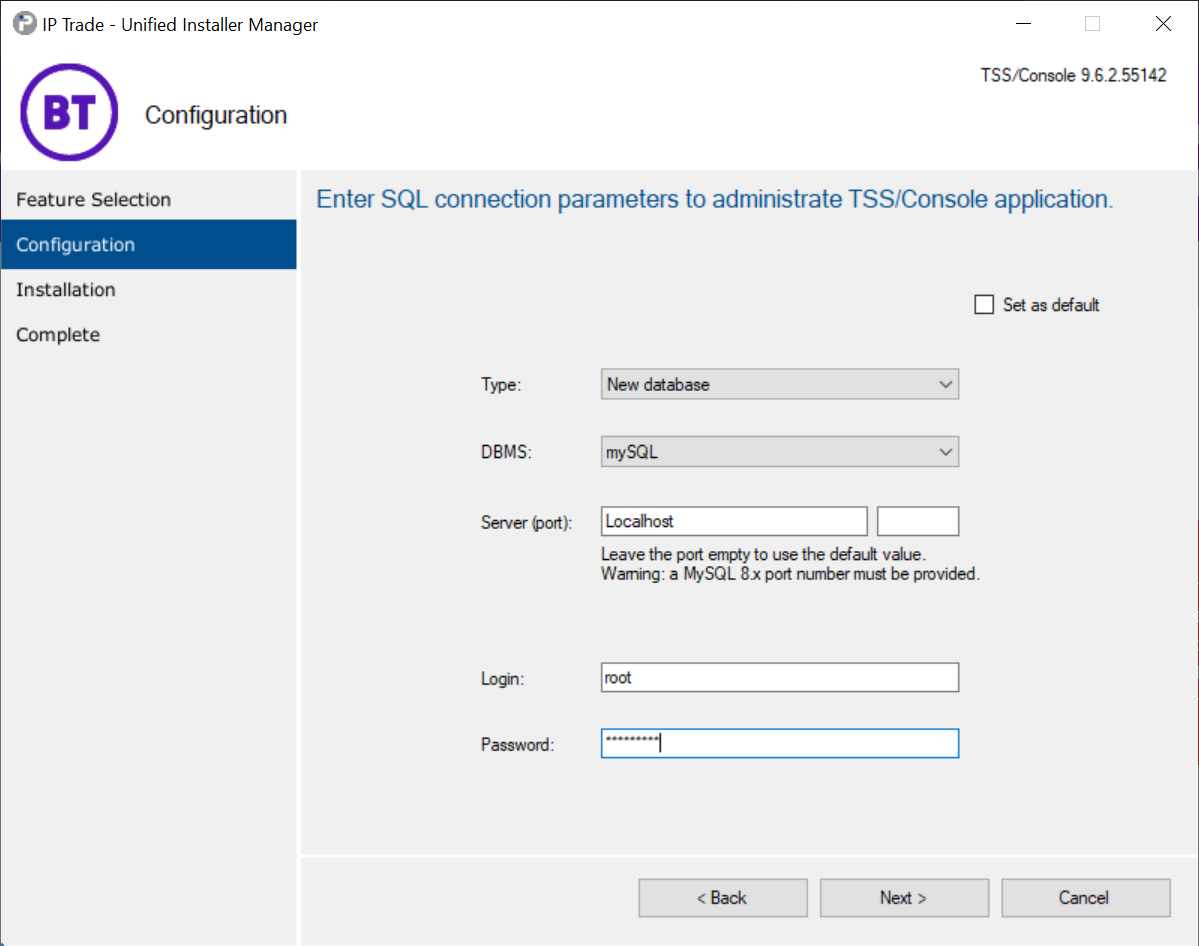
Task: Click the DBMS: label
Action: [x=505, y=452]
